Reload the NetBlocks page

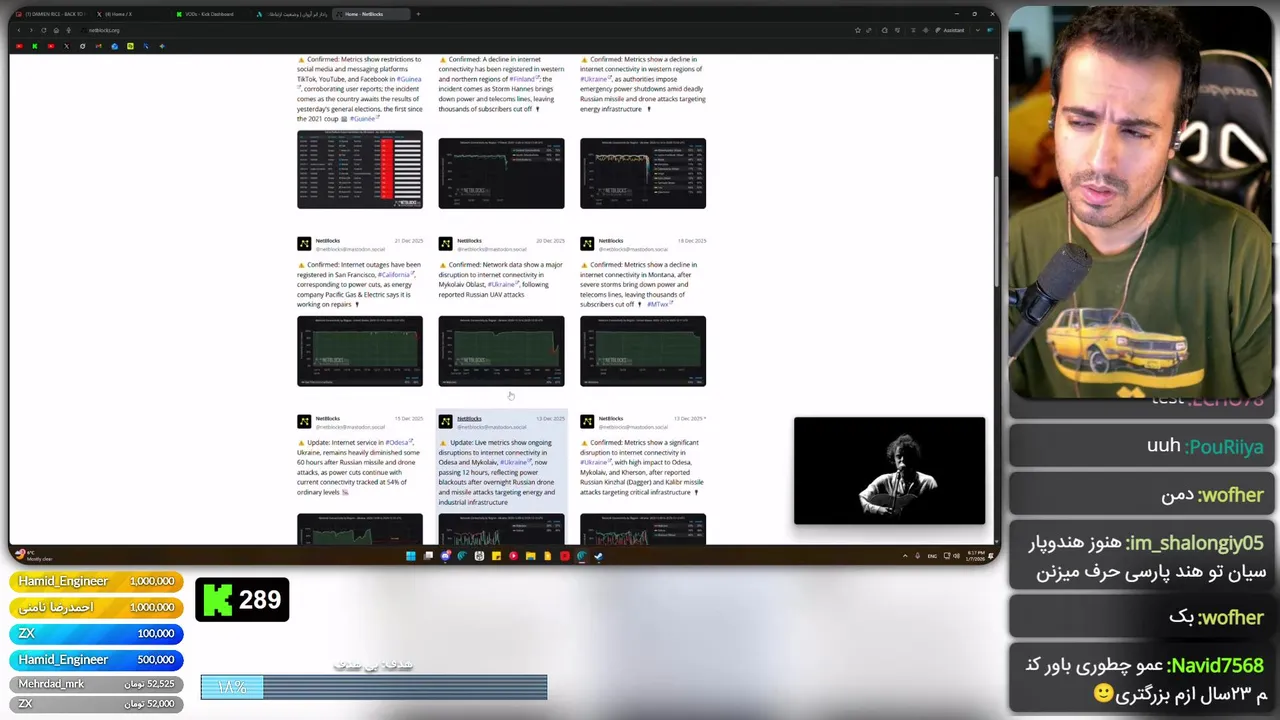(x=44, y=30)
